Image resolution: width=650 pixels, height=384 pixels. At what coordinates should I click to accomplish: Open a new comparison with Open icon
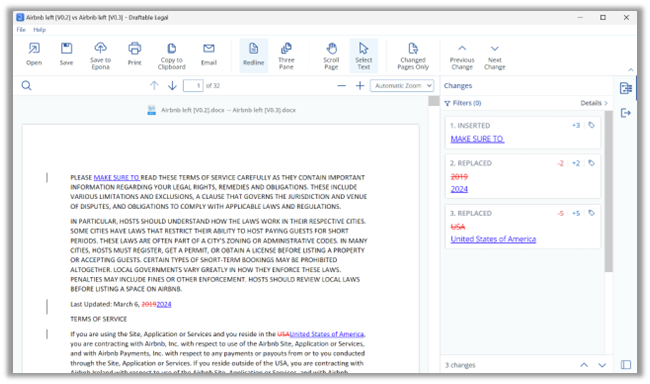point(34,54)
